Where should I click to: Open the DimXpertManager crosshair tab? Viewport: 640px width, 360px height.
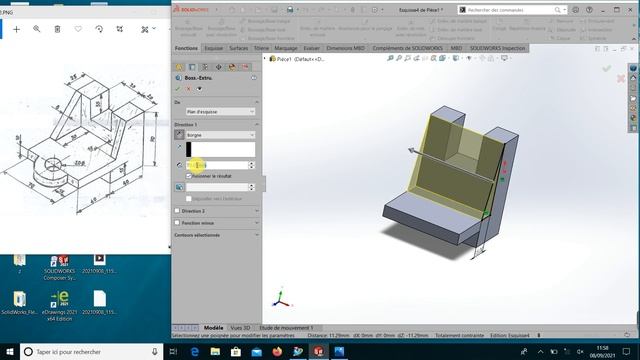tap(219, 67)
